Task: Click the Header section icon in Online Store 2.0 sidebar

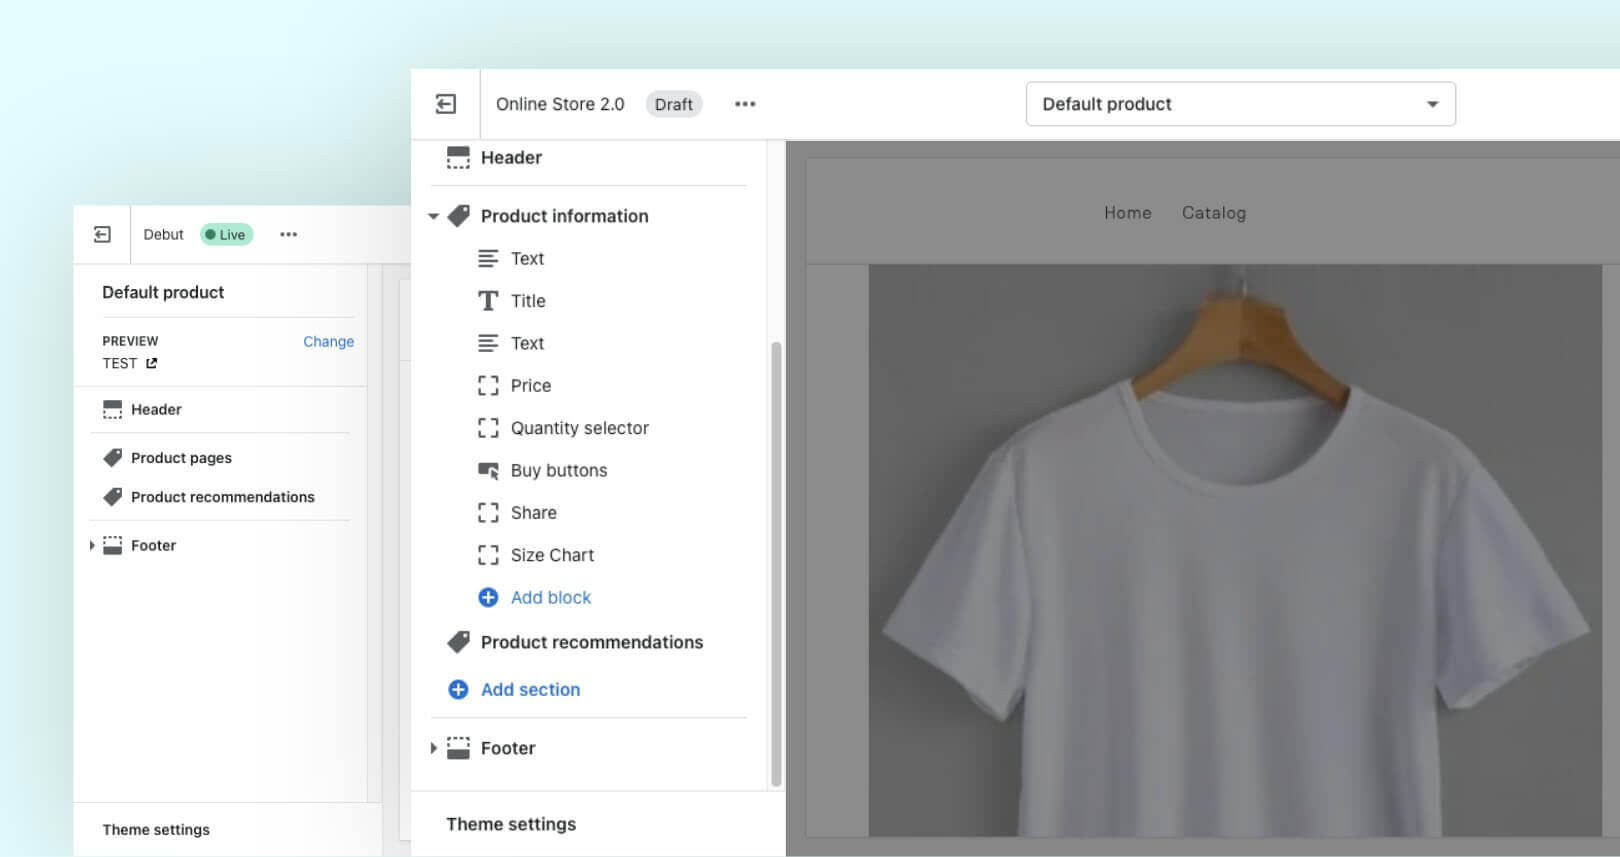Action: 458,158
